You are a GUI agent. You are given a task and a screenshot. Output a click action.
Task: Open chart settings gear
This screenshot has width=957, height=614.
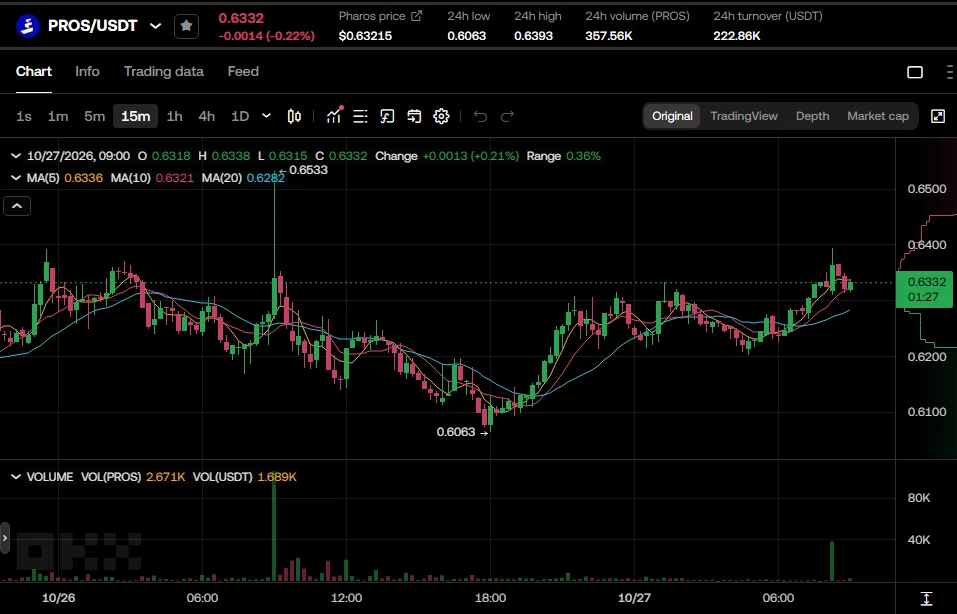click(441, 116)
